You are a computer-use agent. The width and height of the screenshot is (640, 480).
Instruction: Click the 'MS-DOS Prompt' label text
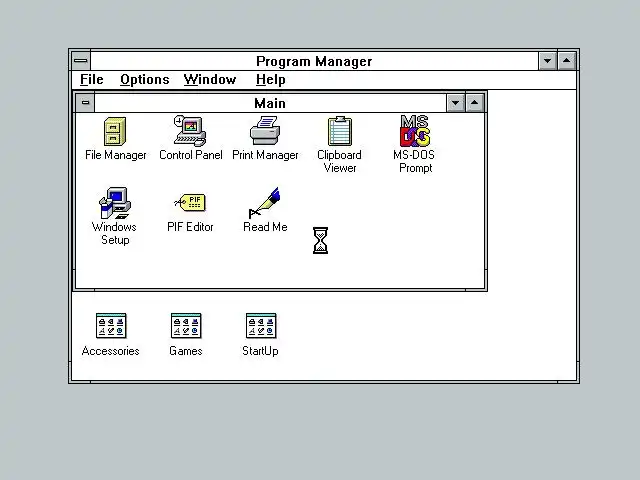pos(414,161)
